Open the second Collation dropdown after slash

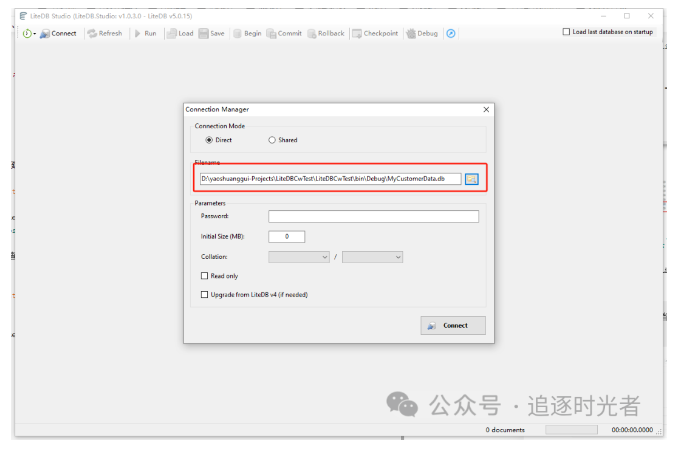[373, 257]
